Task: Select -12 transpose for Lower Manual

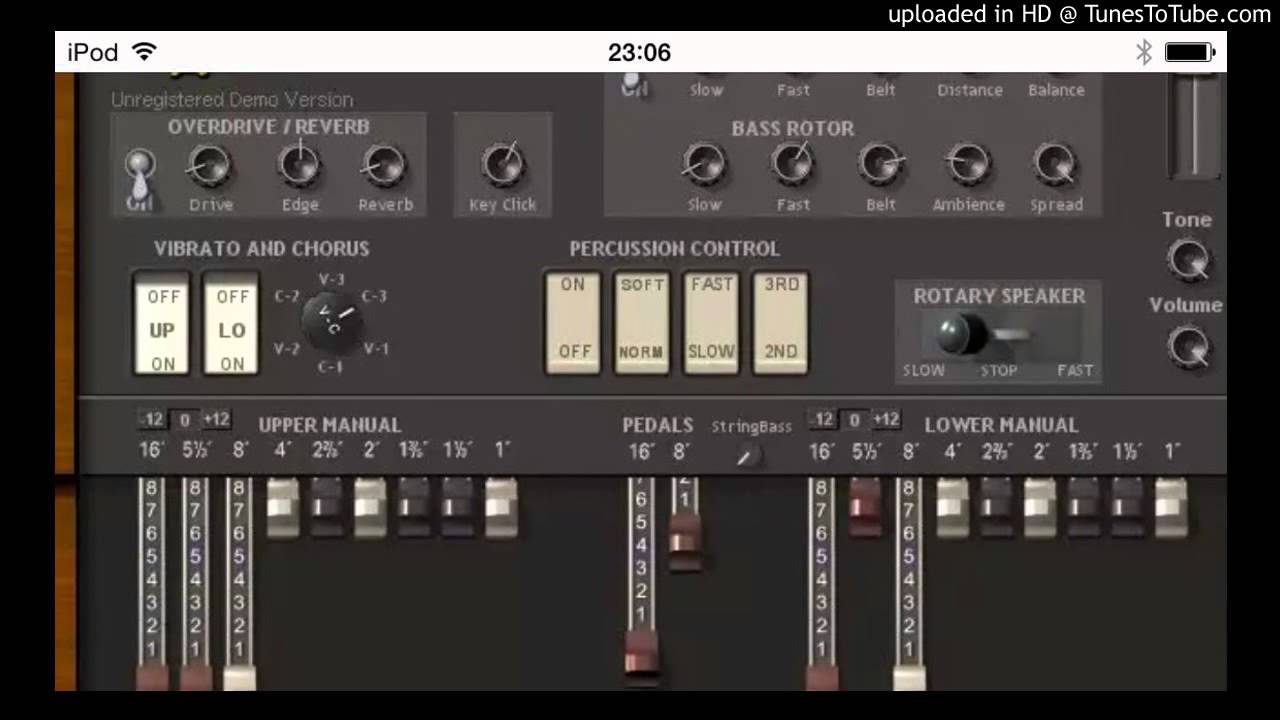Action: 822,420
